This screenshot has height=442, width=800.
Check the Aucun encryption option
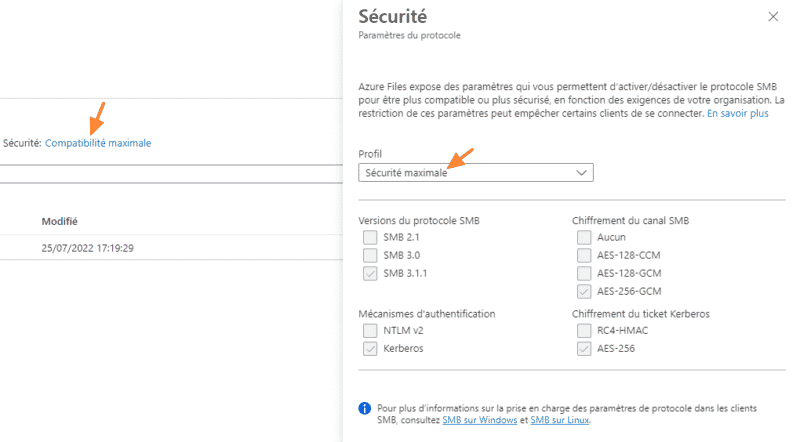click(584, 238)
